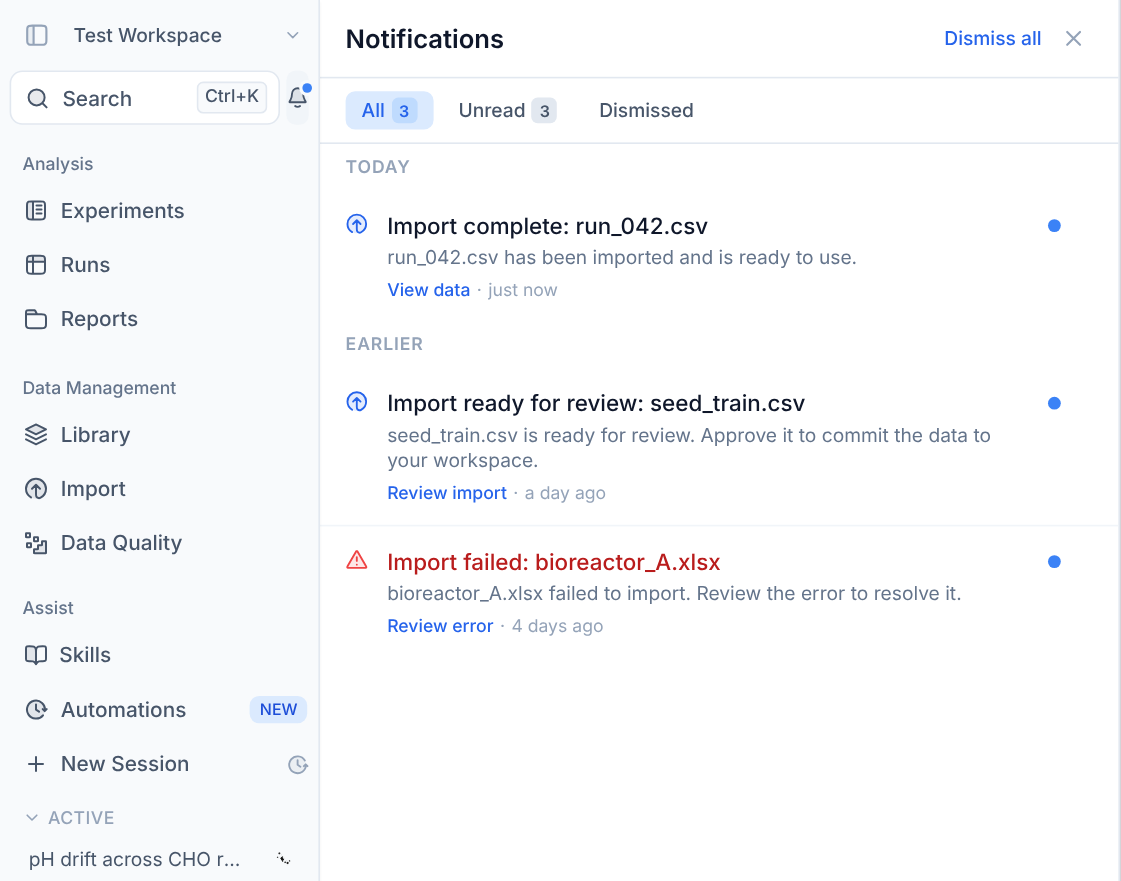The height and width of the screenshot is (881, 1121).
Task: Select the All notifications tab
Action: [x=389, y=110]
